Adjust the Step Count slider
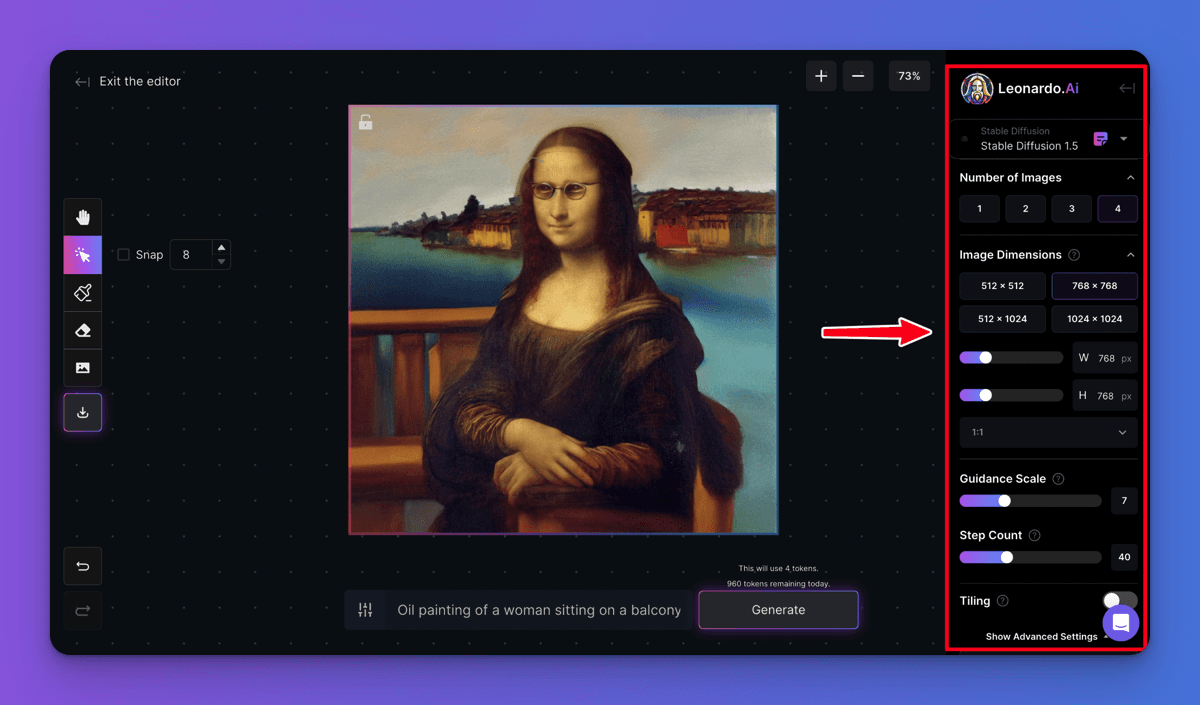The height and width of the screenshot is (705, 1200). (x=1030, y=557)
